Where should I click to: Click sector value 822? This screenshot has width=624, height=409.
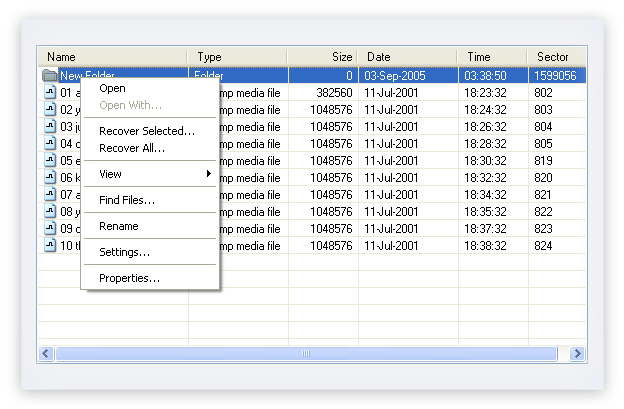click(x=543, y=212)
